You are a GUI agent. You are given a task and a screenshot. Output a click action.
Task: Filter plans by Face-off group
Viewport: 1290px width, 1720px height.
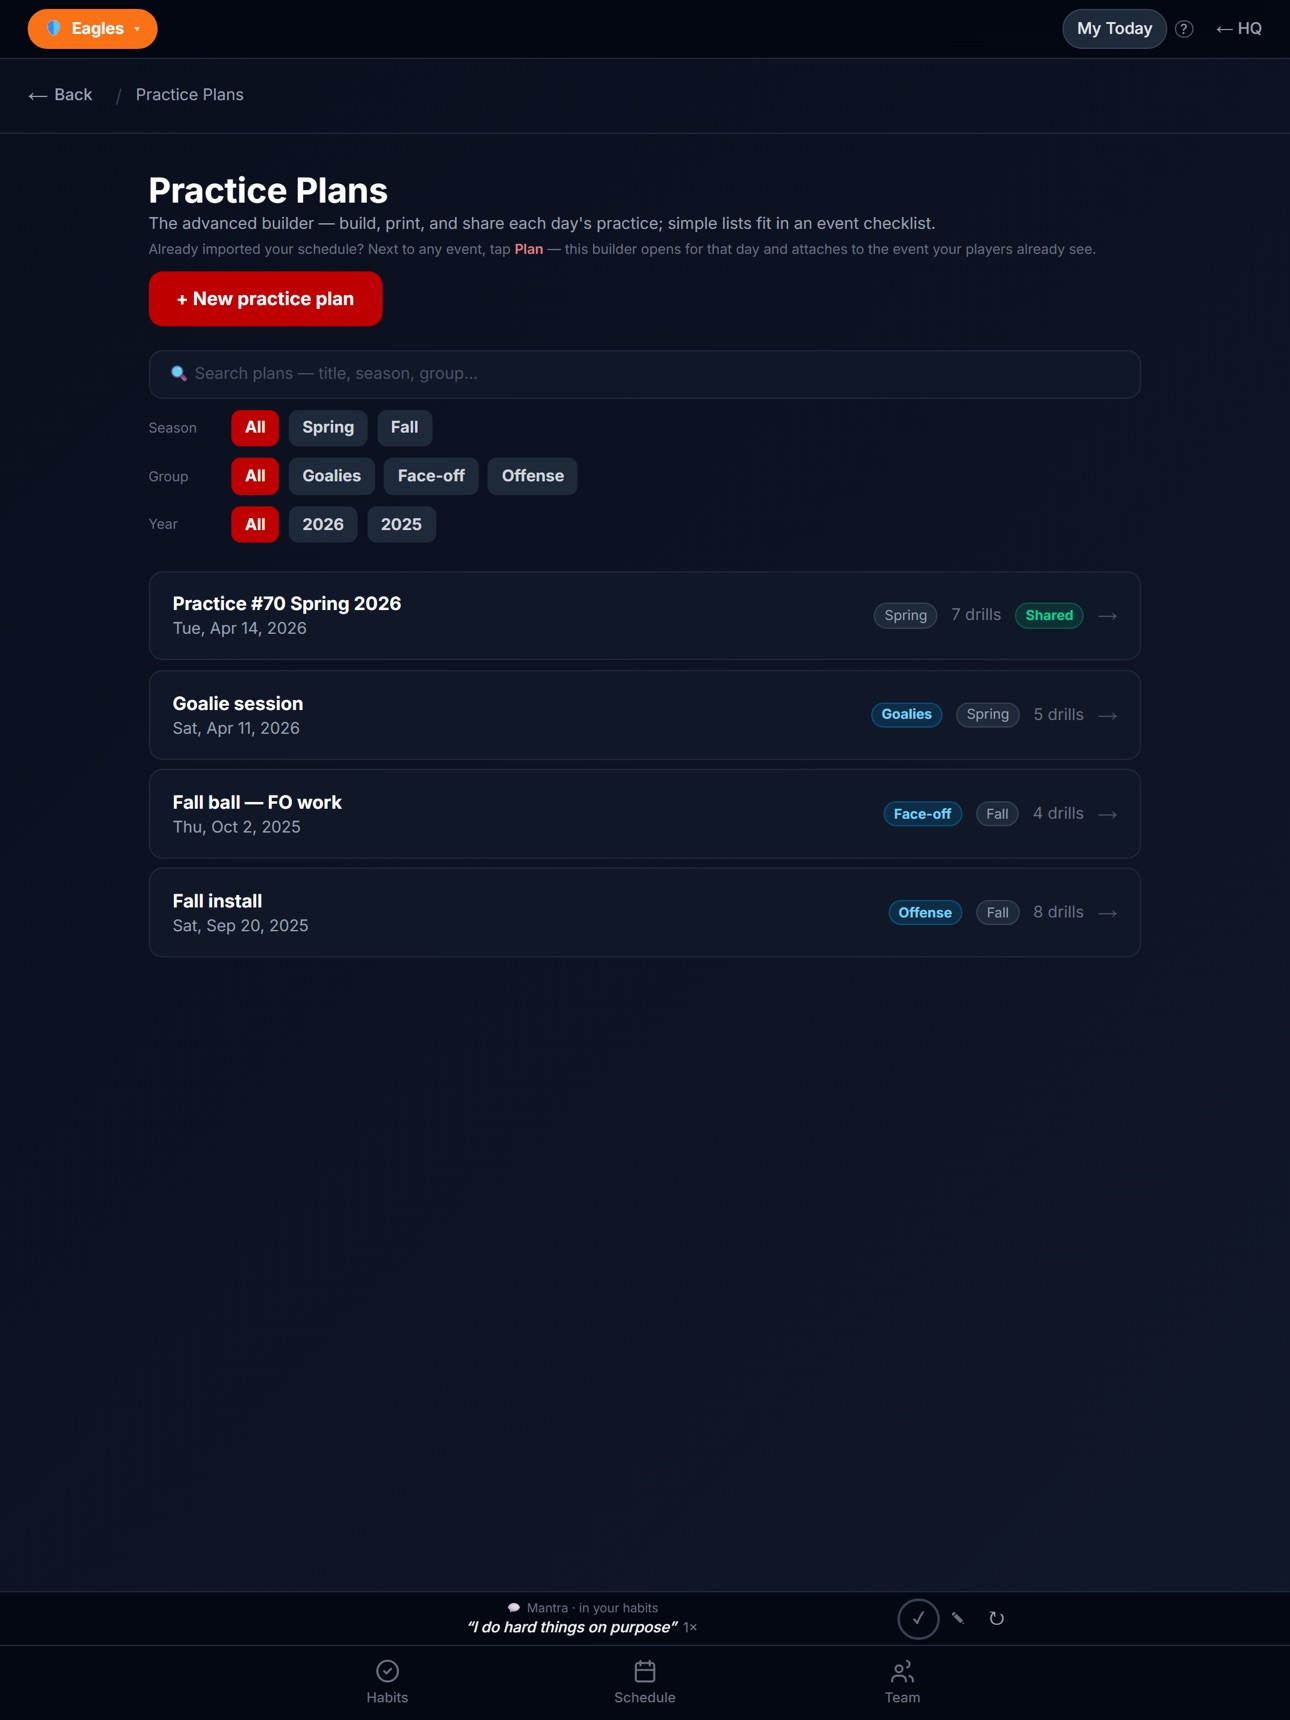click(431, 476)
